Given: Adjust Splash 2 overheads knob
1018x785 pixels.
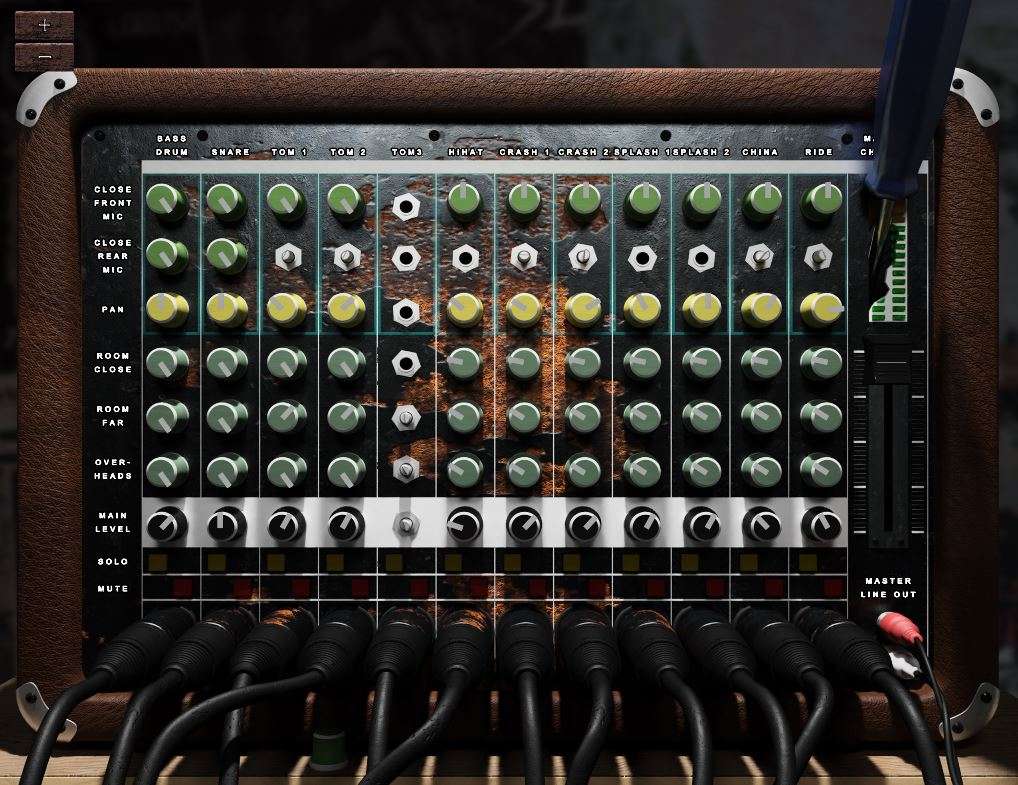Looking at the screenshot, I should point(701,471).
